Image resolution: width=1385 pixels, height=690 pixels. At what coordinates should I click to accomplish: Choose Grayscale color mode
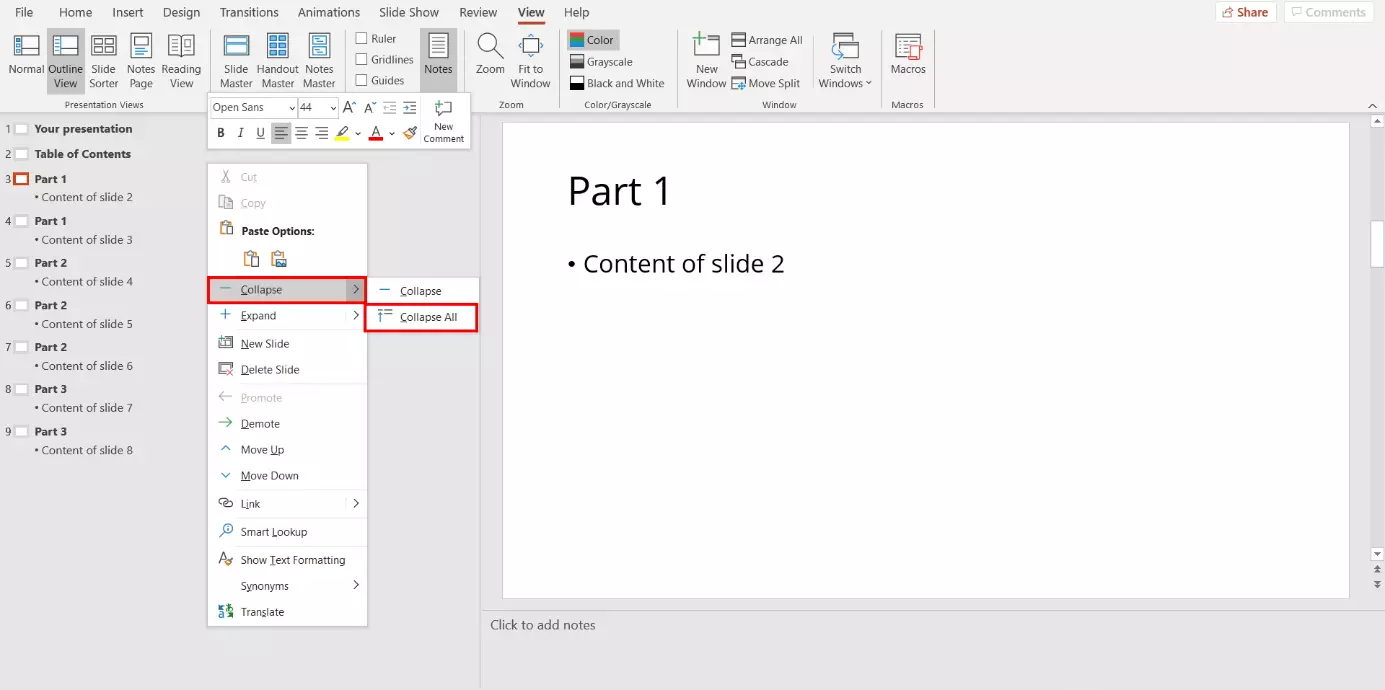click(608, 62)
